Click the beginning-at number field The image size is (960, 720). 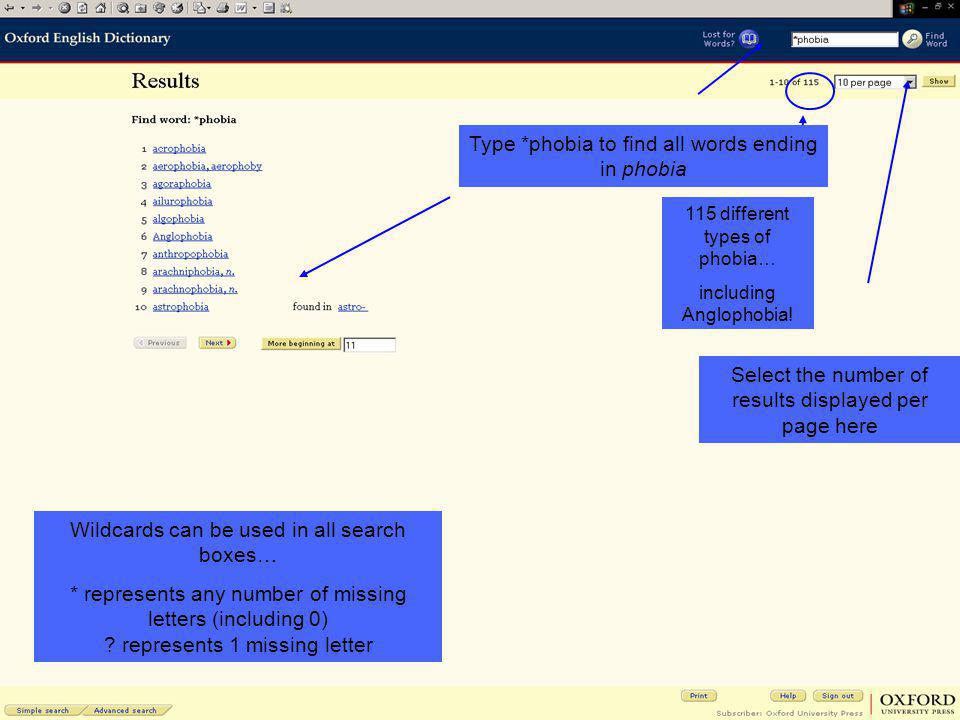369,345
